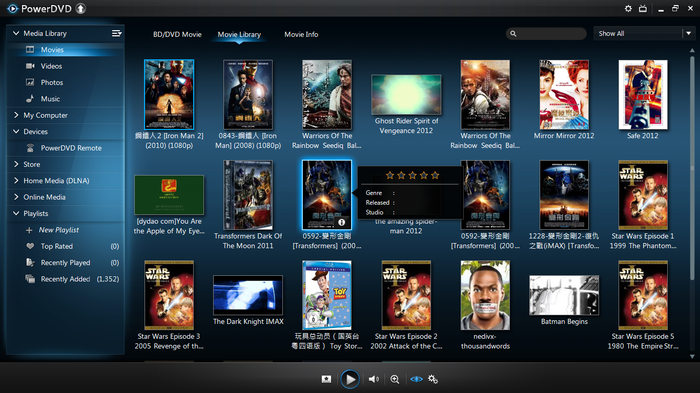Switch to Movie Library tab
Screen dimensions: 700x393
point(239,34)
